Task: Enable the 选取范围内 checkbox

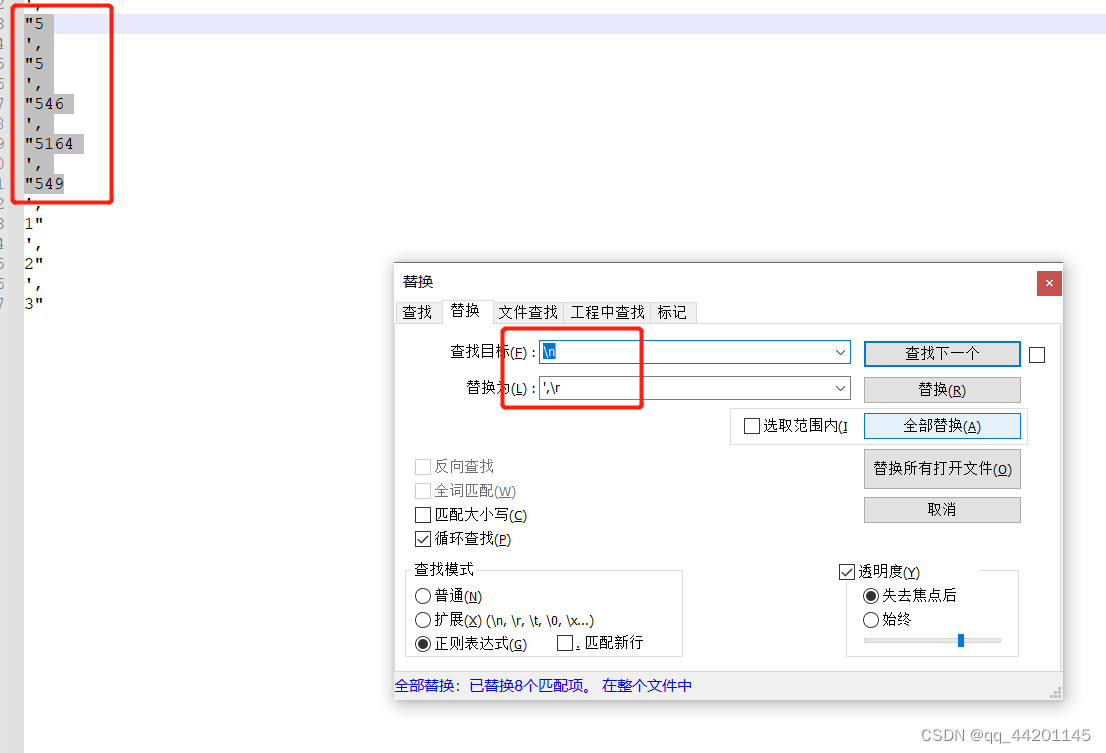Action: coord(751,426)
